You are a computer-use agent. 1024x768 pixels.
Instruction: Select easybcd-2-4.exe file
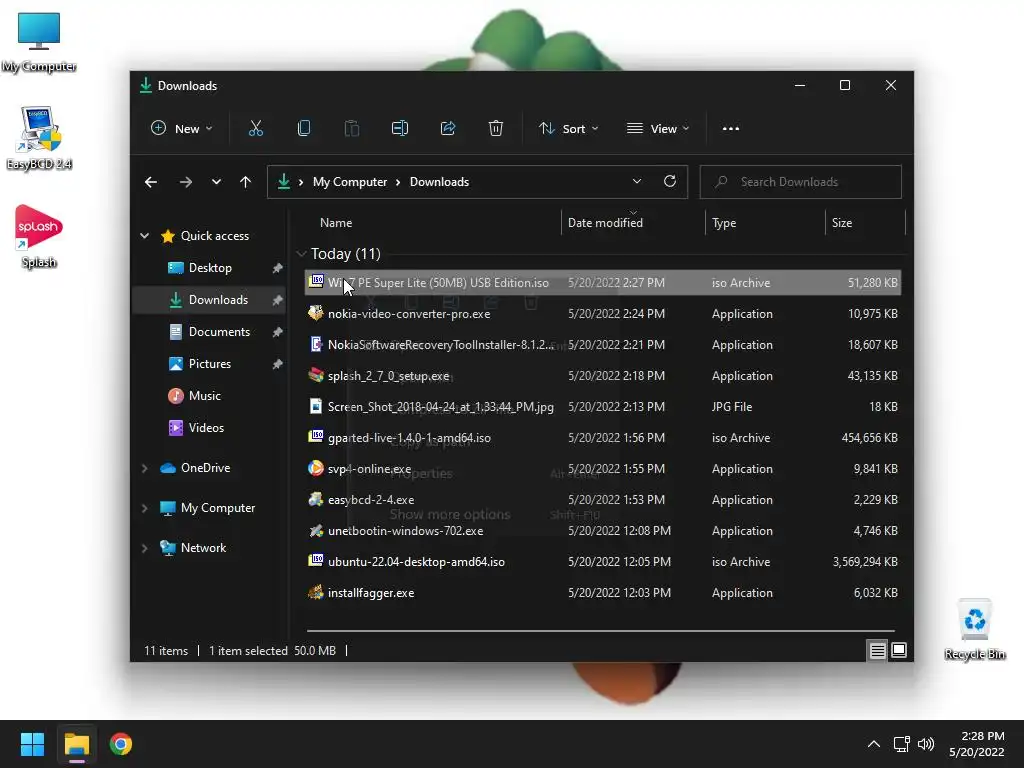603,500
